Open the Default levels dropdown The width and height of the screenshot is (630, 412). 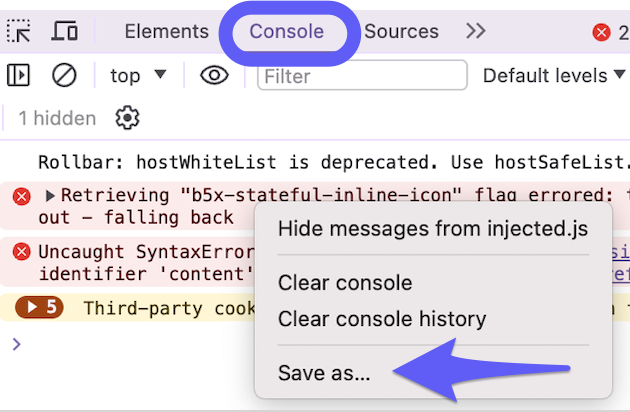pos(554,76)
